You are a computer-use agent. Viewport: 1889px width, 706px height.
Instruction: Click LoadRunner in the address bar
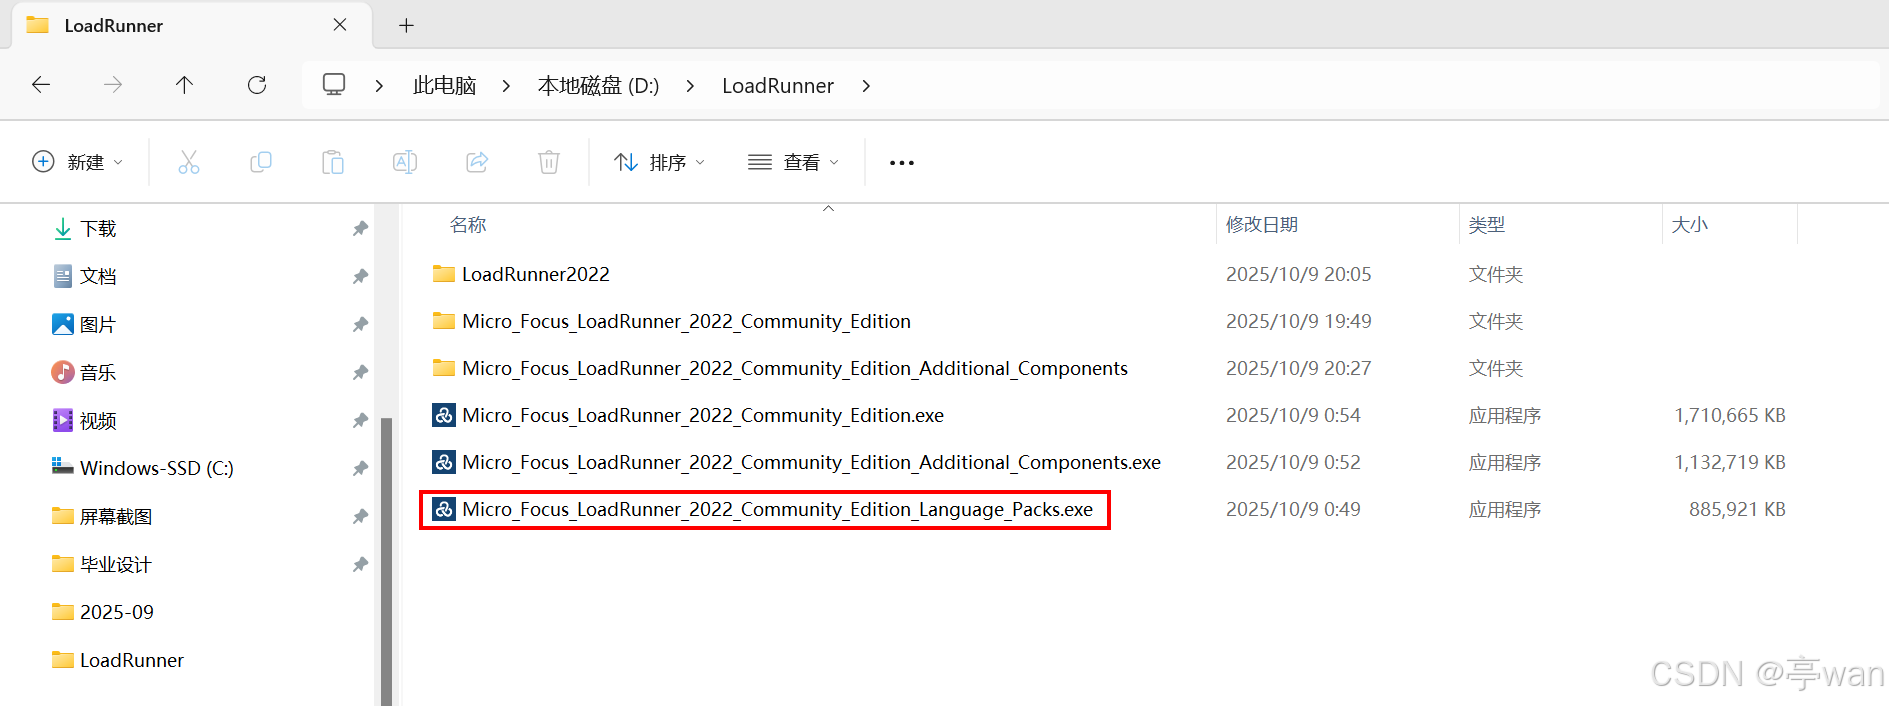pyautogui.click(x=778, y=86)
